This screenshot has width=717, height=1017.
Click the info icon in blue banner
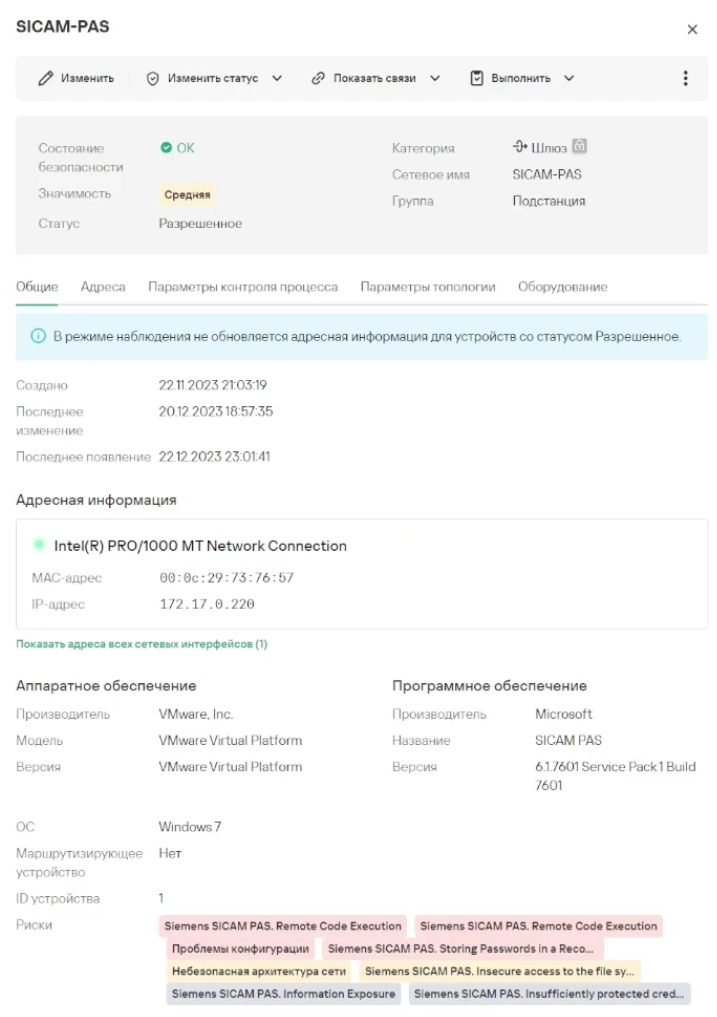(38, 336)
